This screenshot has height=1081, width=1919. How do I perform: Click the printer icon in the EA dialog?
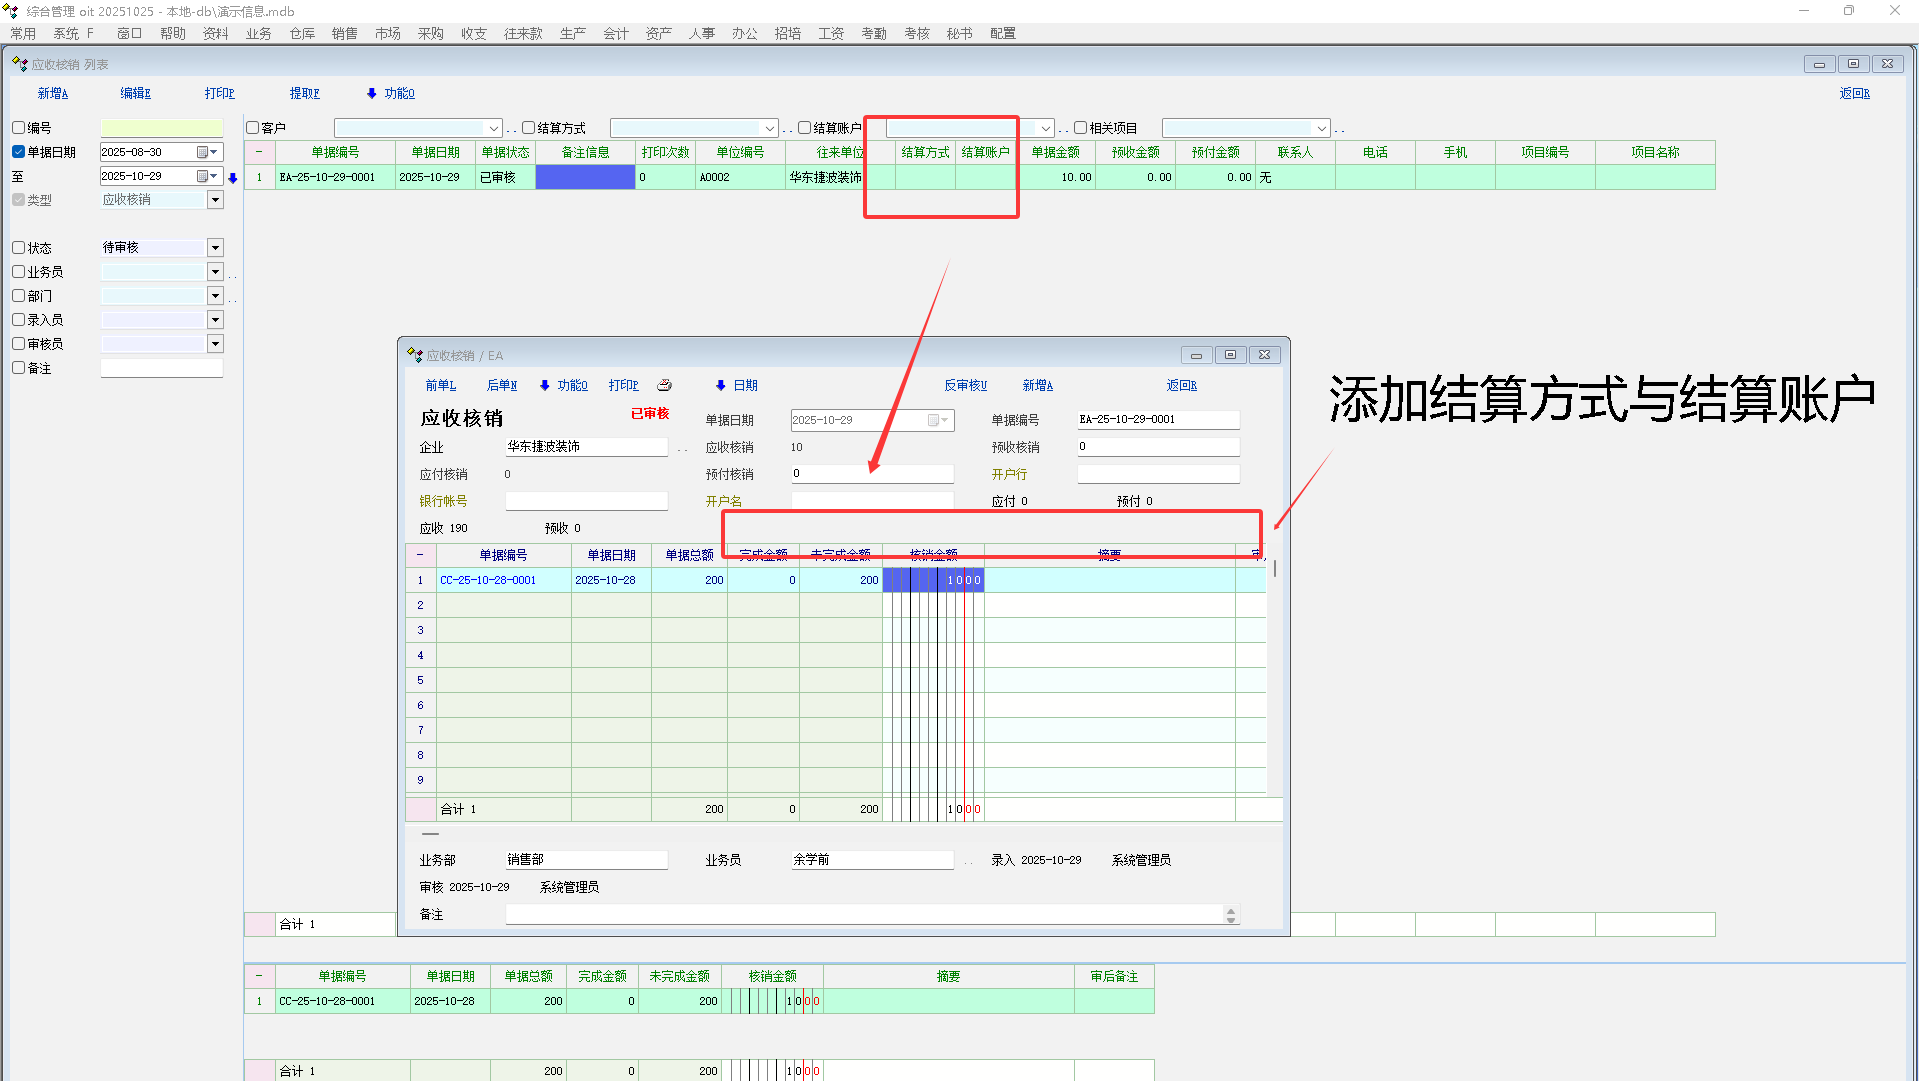pos(665,385)
